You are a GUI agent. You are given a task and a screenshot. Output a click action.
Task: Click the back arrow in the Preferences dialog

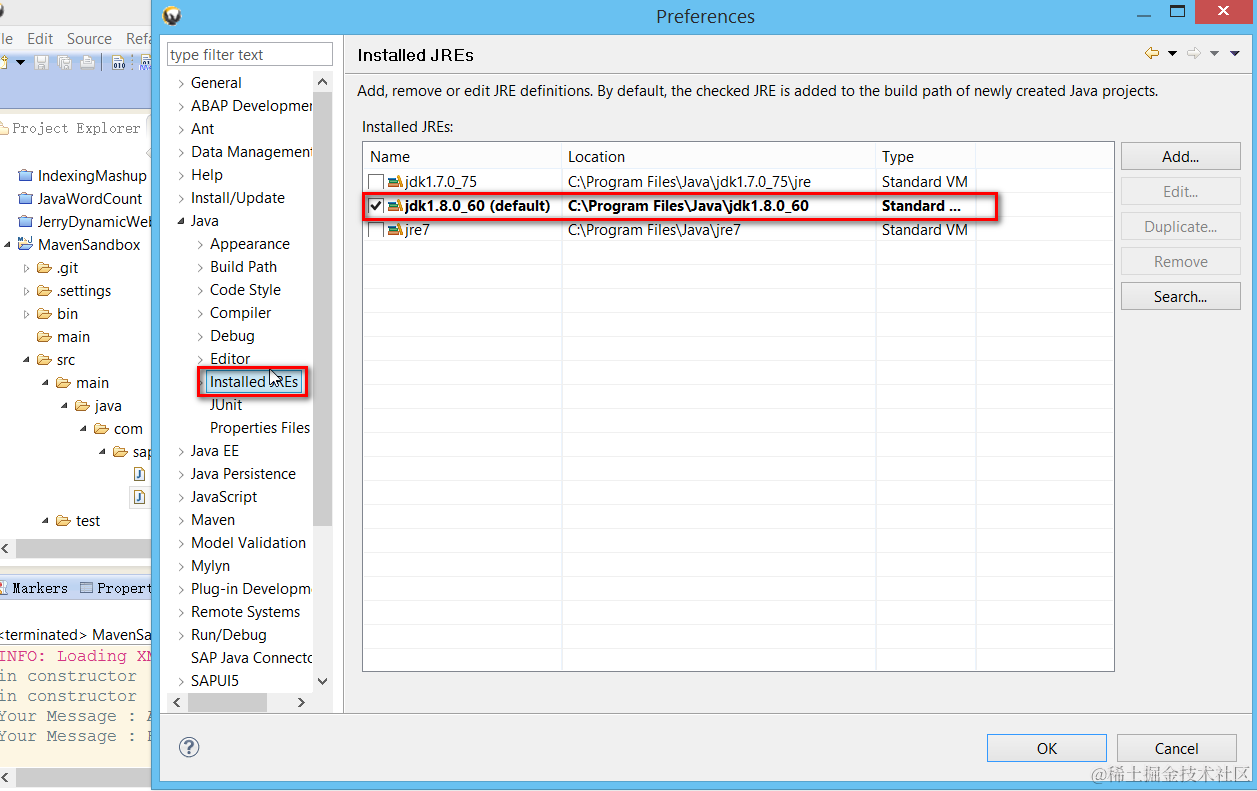click(1152, 53)
